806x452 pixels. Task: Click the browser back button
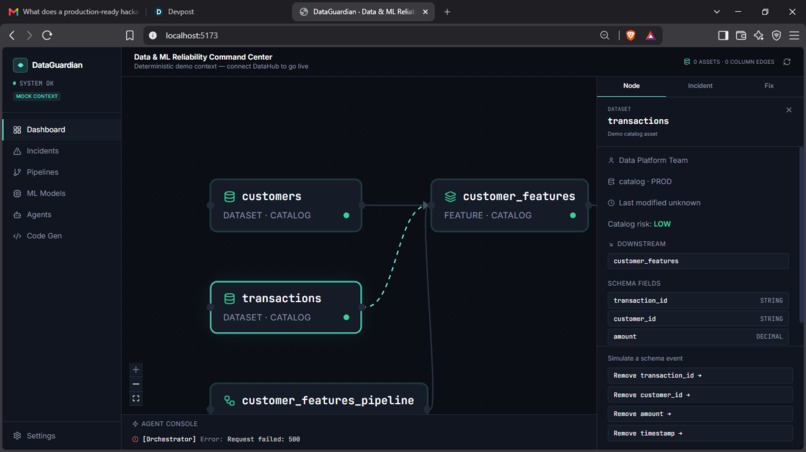(x=12, y=35)
